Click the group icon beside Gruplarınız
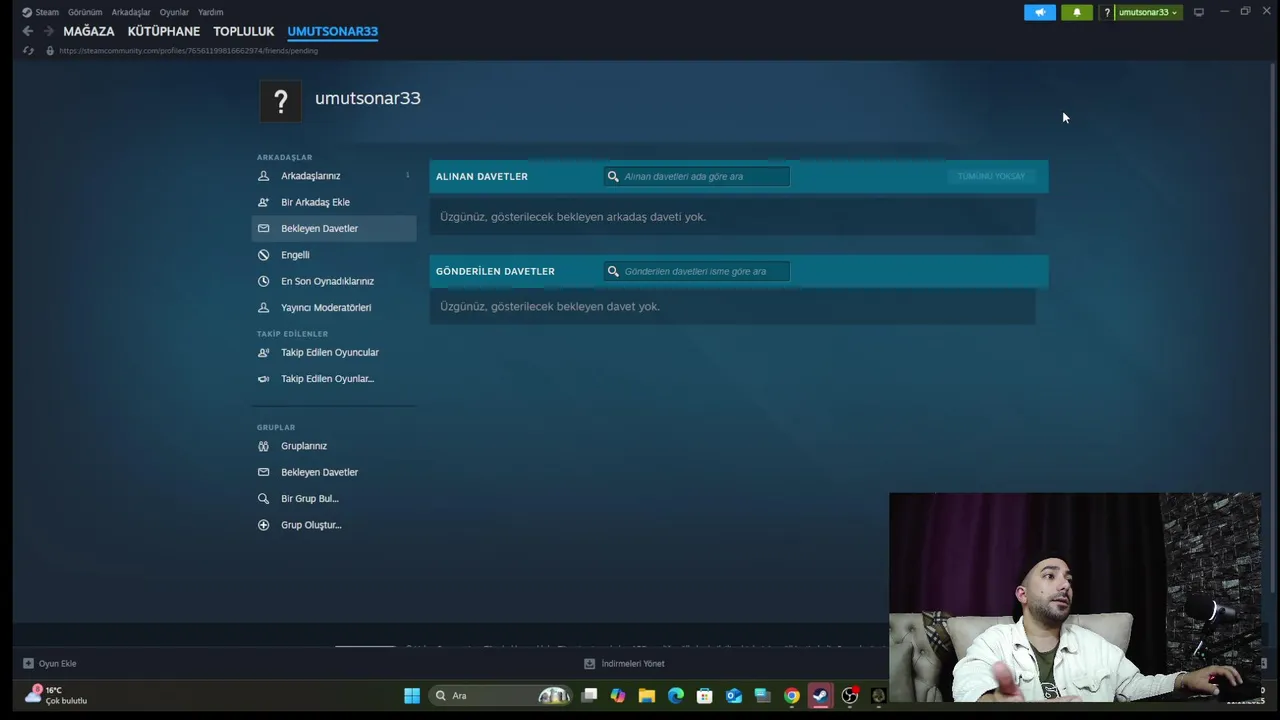The height and width of the screenshot is (720, 1280). click(264, 446)
